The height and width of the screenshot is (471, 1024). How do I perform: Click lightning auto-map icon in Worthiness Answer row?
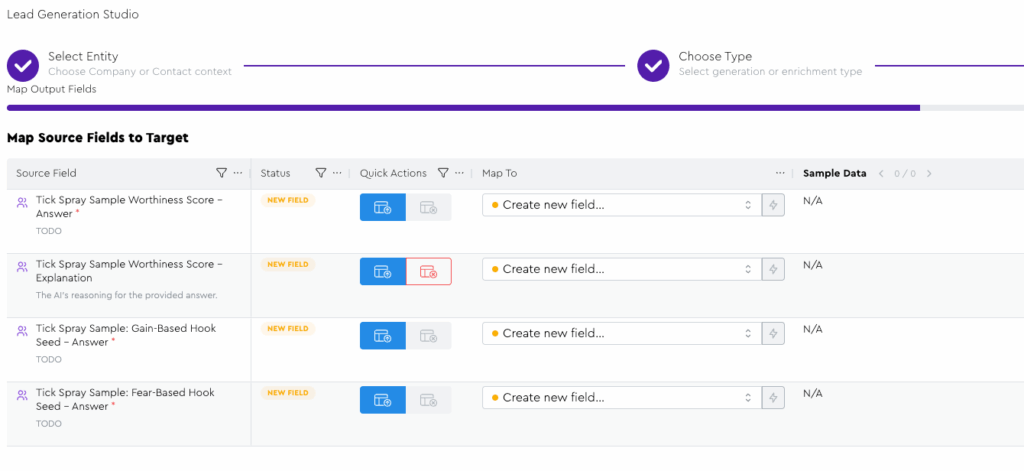772,206
